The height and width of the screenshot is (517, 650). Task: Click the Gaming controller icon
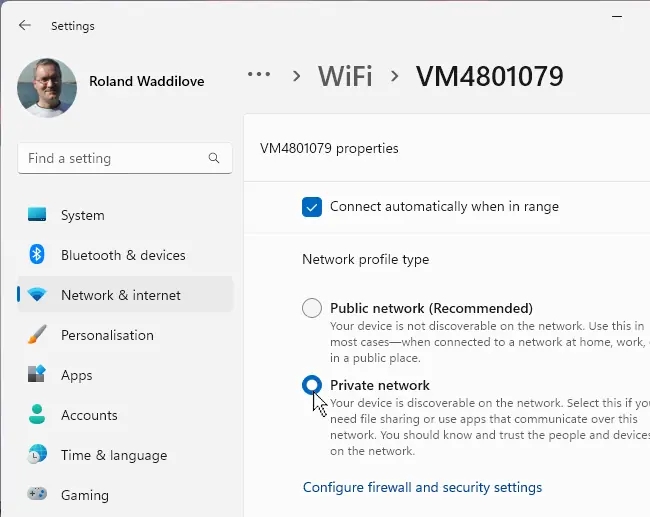pyautogui.click(x=37, y=494)
